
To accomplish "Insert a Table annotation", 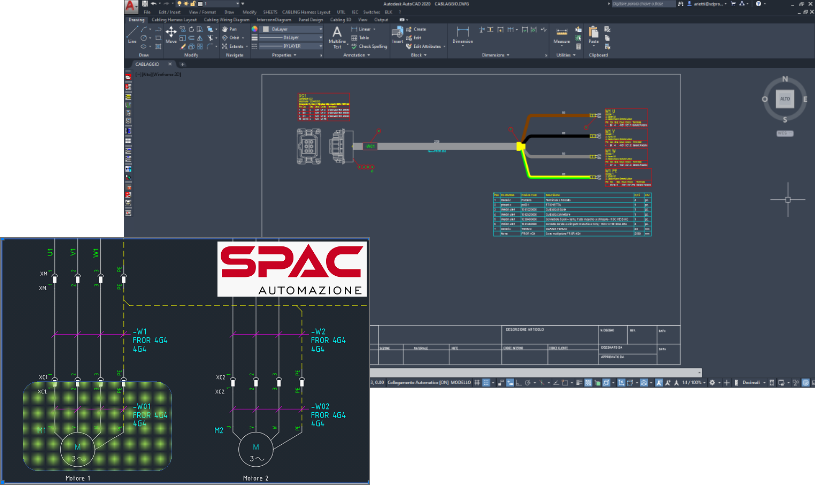I will tap(360, 37).
